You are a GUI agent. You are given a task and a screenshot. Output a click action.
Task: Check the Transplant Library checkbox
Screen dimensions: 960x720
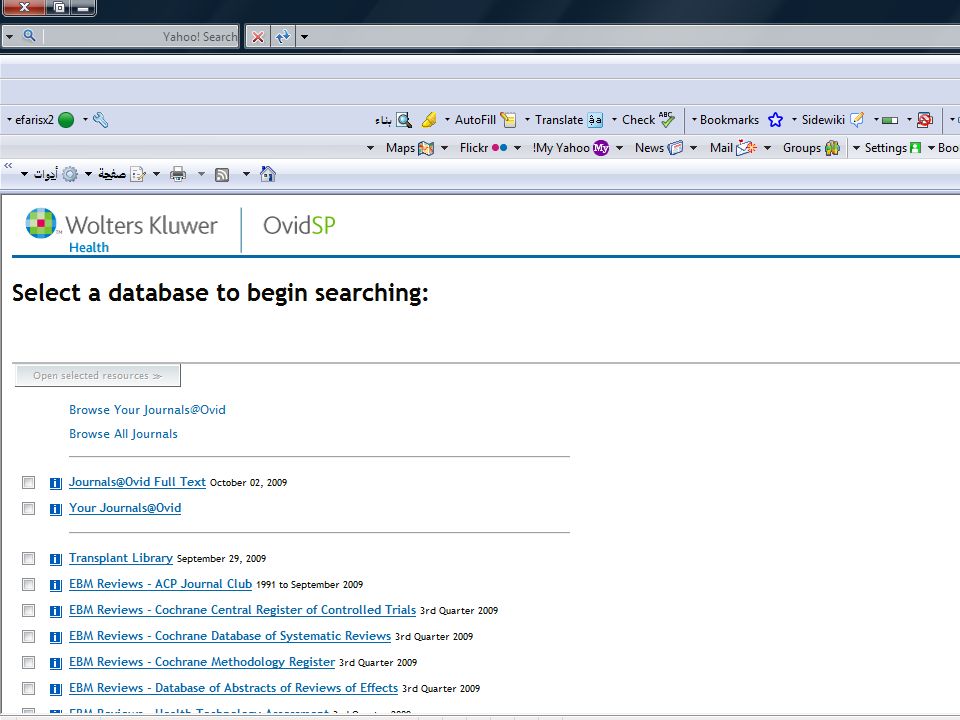tap(28, 558)
